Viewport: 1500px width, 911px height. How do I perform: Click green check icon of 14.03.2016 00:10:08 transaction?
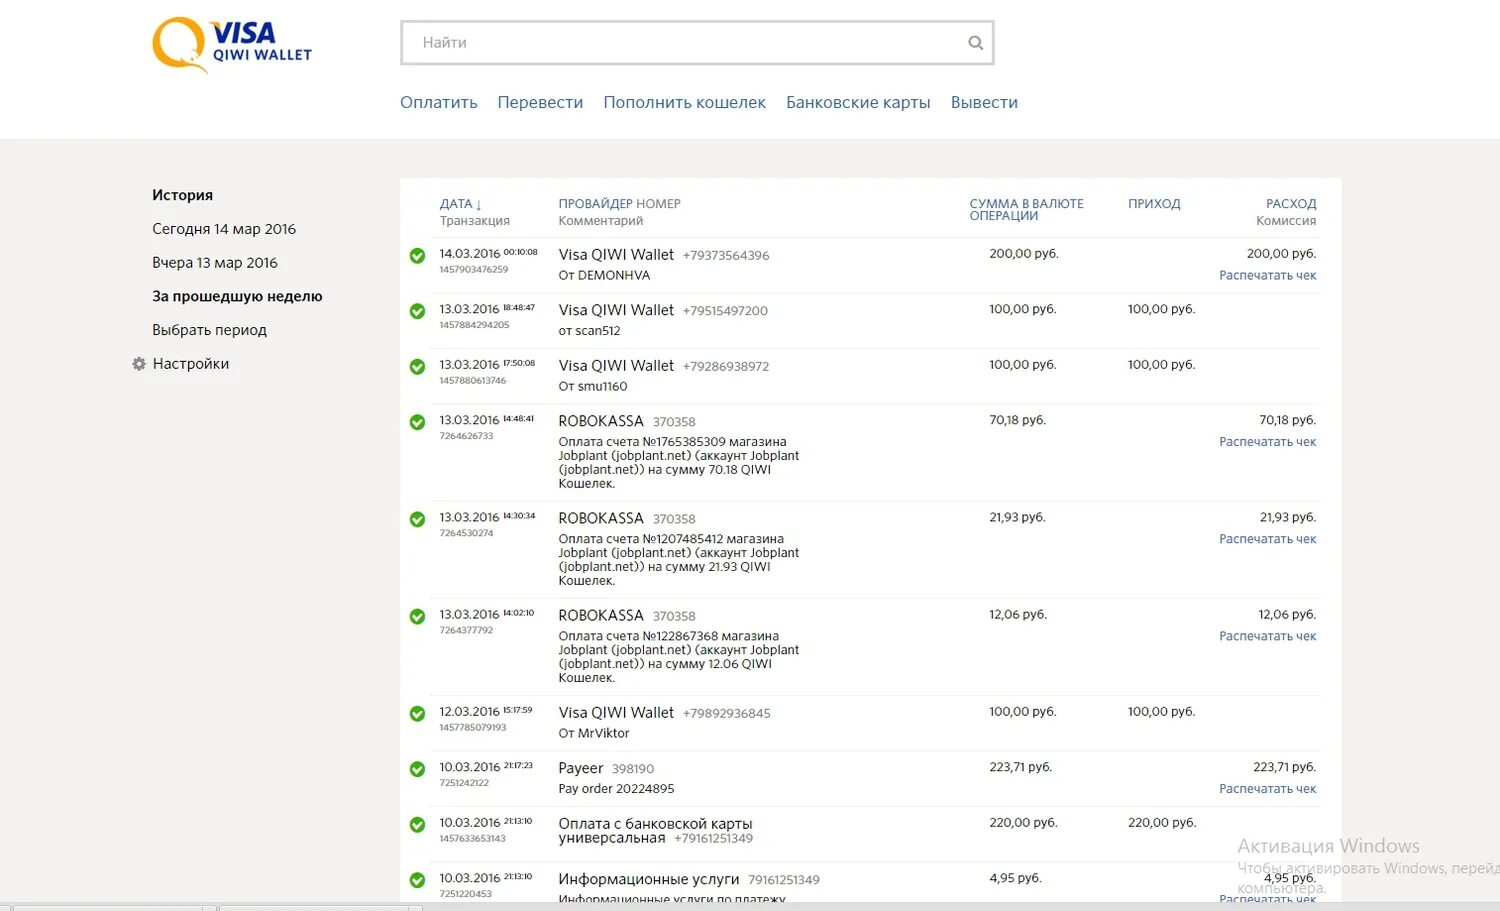click(x=418, y=256)
